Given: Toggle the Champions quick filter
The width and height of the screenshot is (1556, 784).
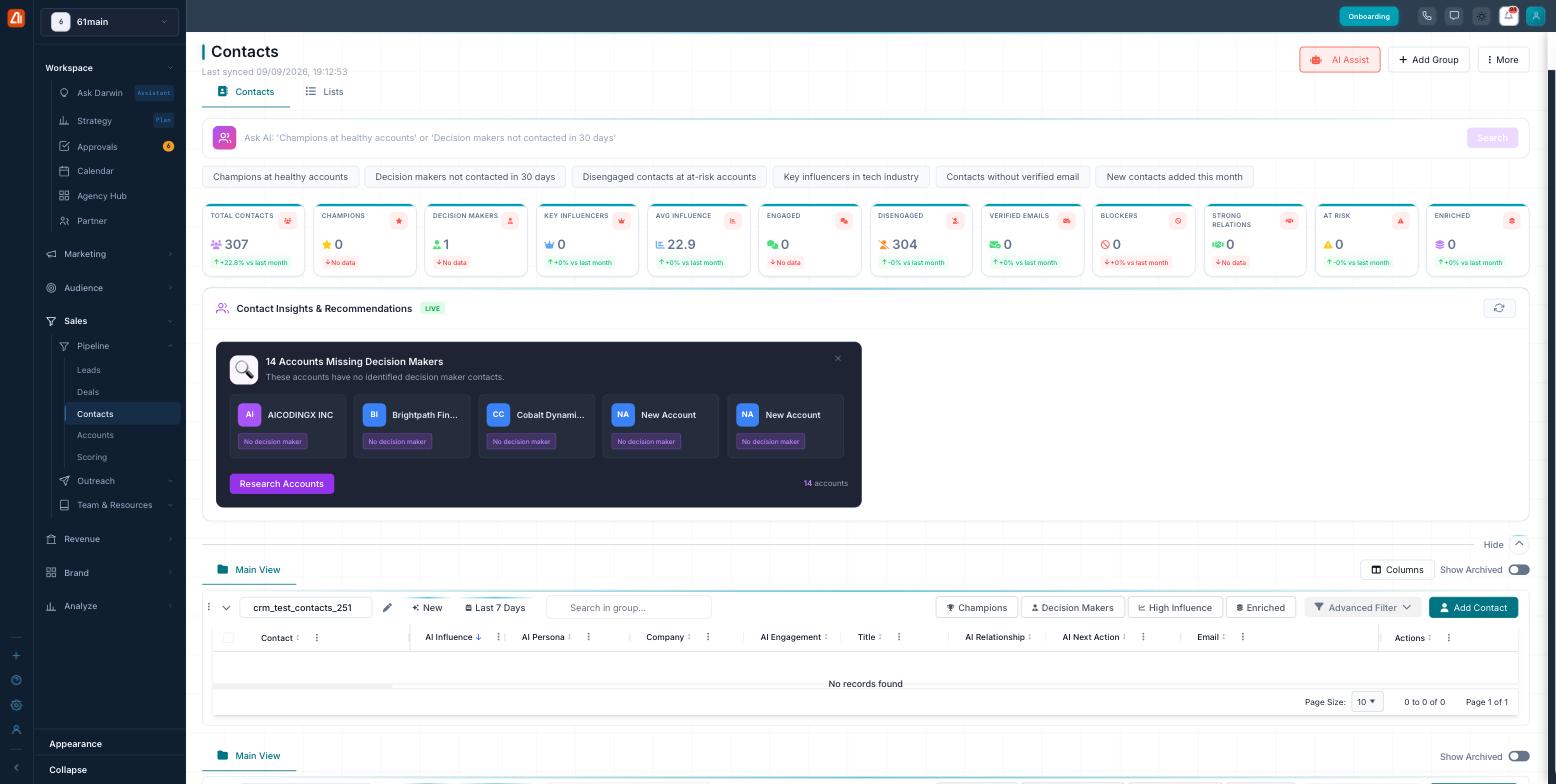Looking at the screenshot, I should [x=977, y=608].
